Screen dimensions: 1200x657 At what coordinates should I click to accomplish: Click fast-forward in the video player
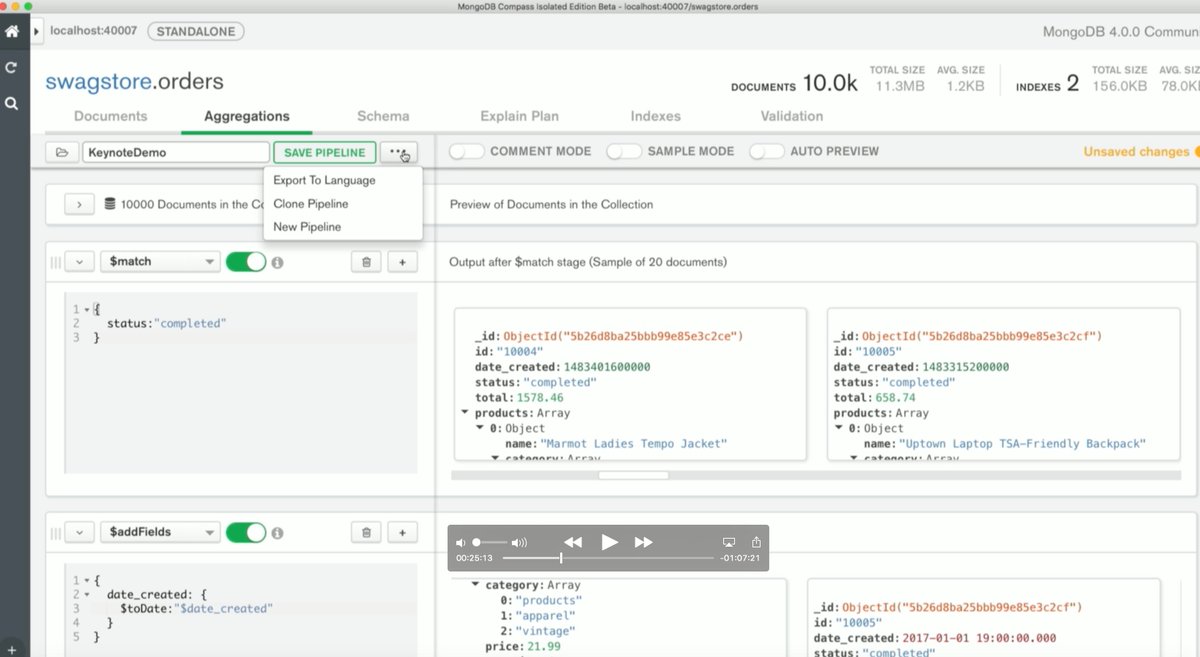click(644, 542)
